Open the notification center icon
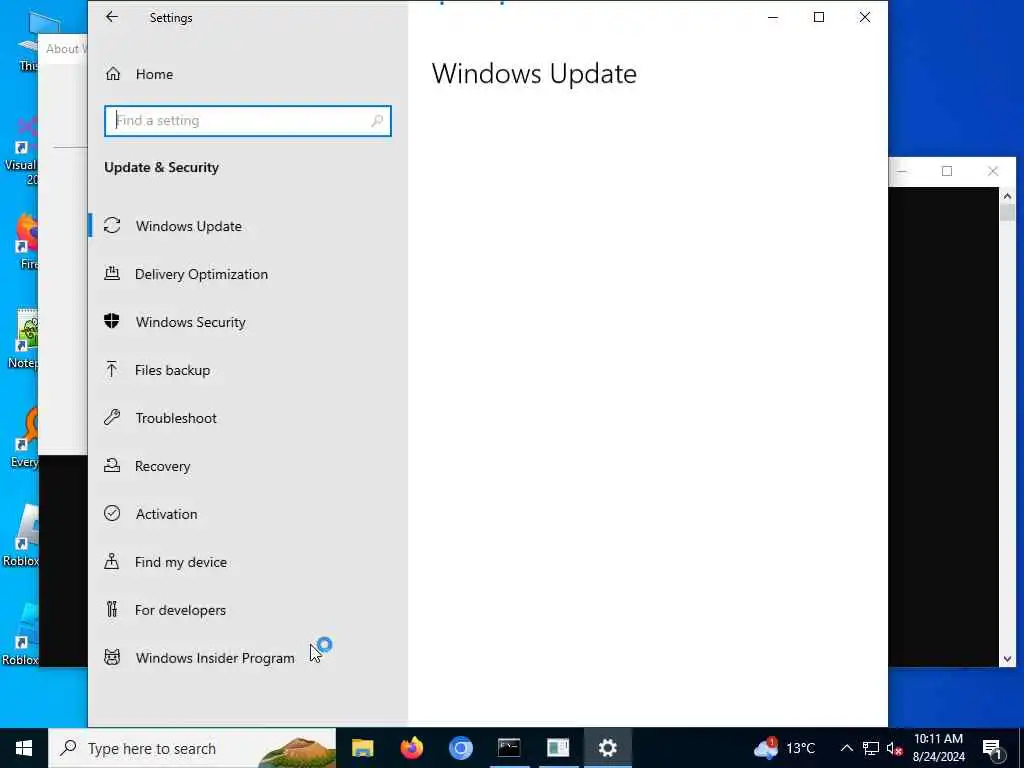The image size is (1024, 768). pos(993,748)
